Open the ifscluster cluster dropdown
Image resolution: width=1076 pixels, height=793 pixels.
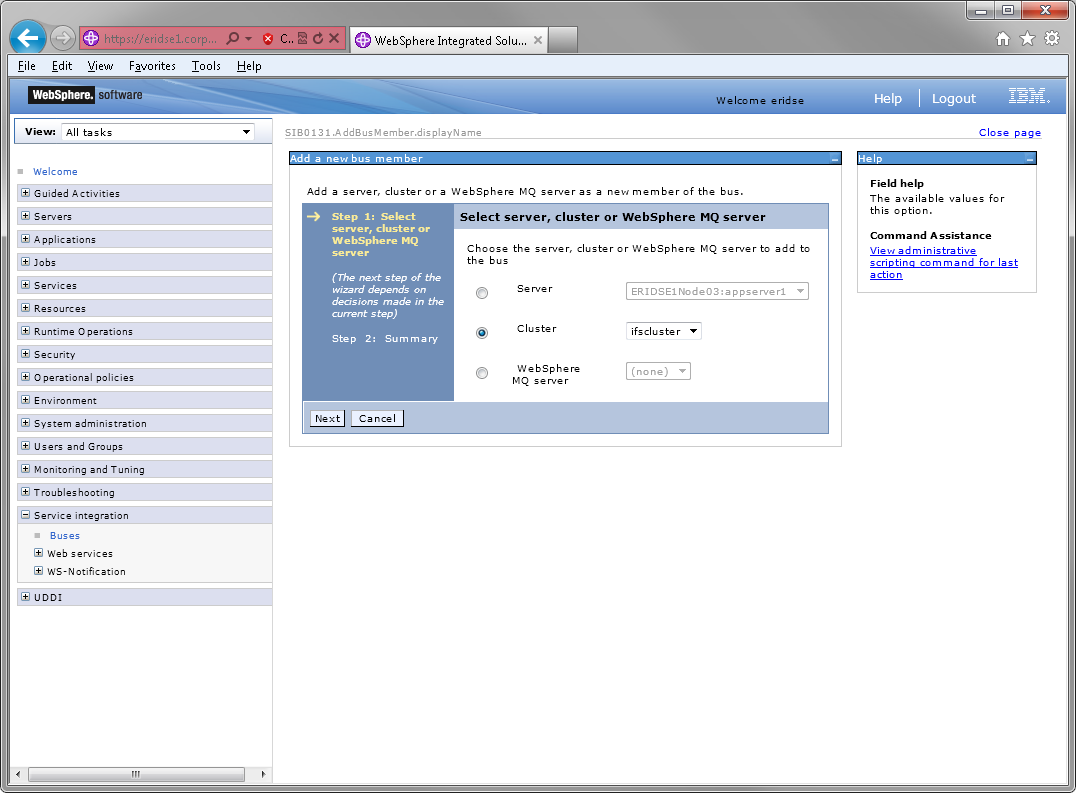664,331
